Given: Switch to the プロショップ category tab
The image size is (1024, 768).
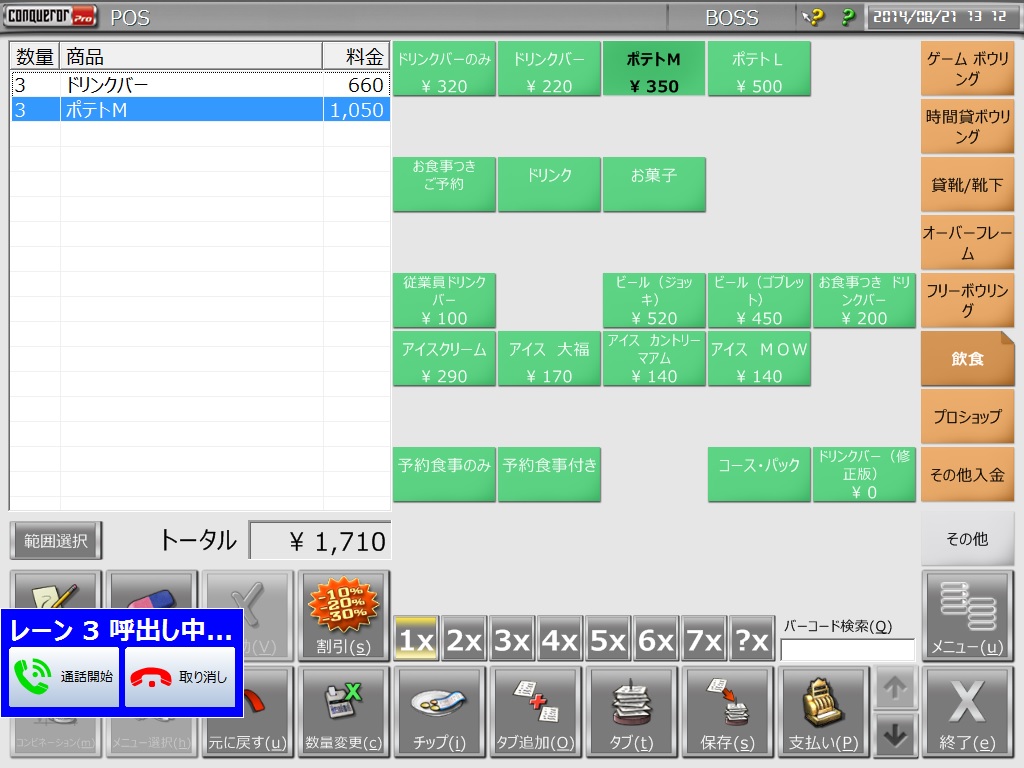Looking at the screenshot, I should (x=967, y=417).
